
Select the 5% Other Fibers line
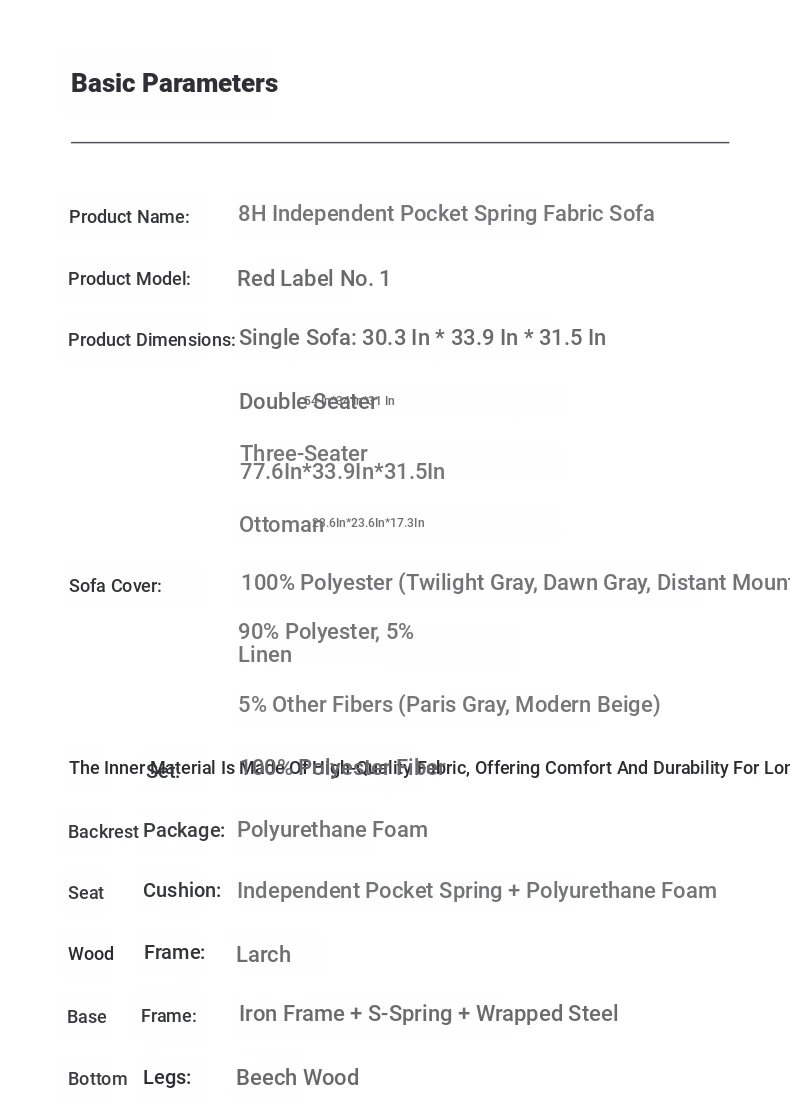pos(449,705)
